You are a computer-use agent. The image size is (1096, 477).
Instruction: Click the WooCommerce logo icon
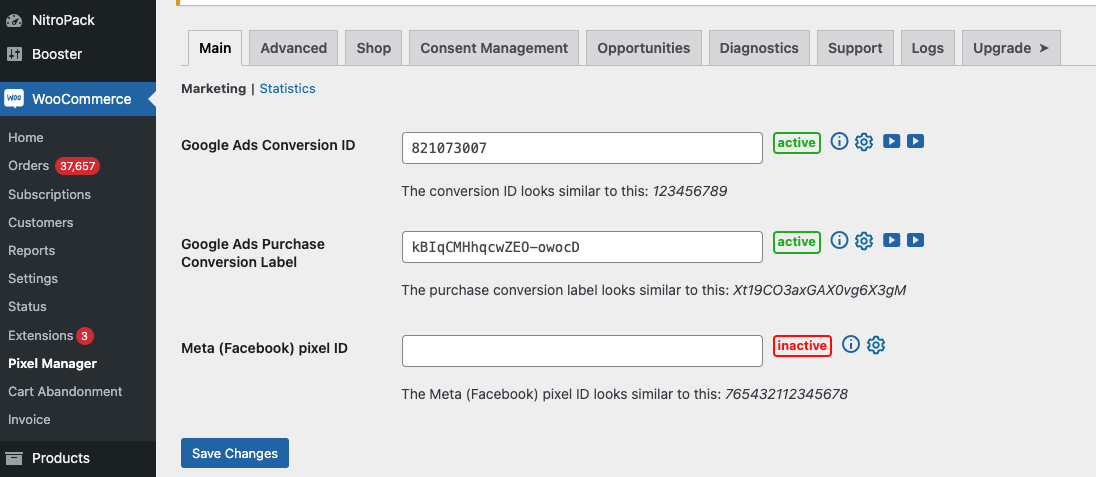click(14, 99)
